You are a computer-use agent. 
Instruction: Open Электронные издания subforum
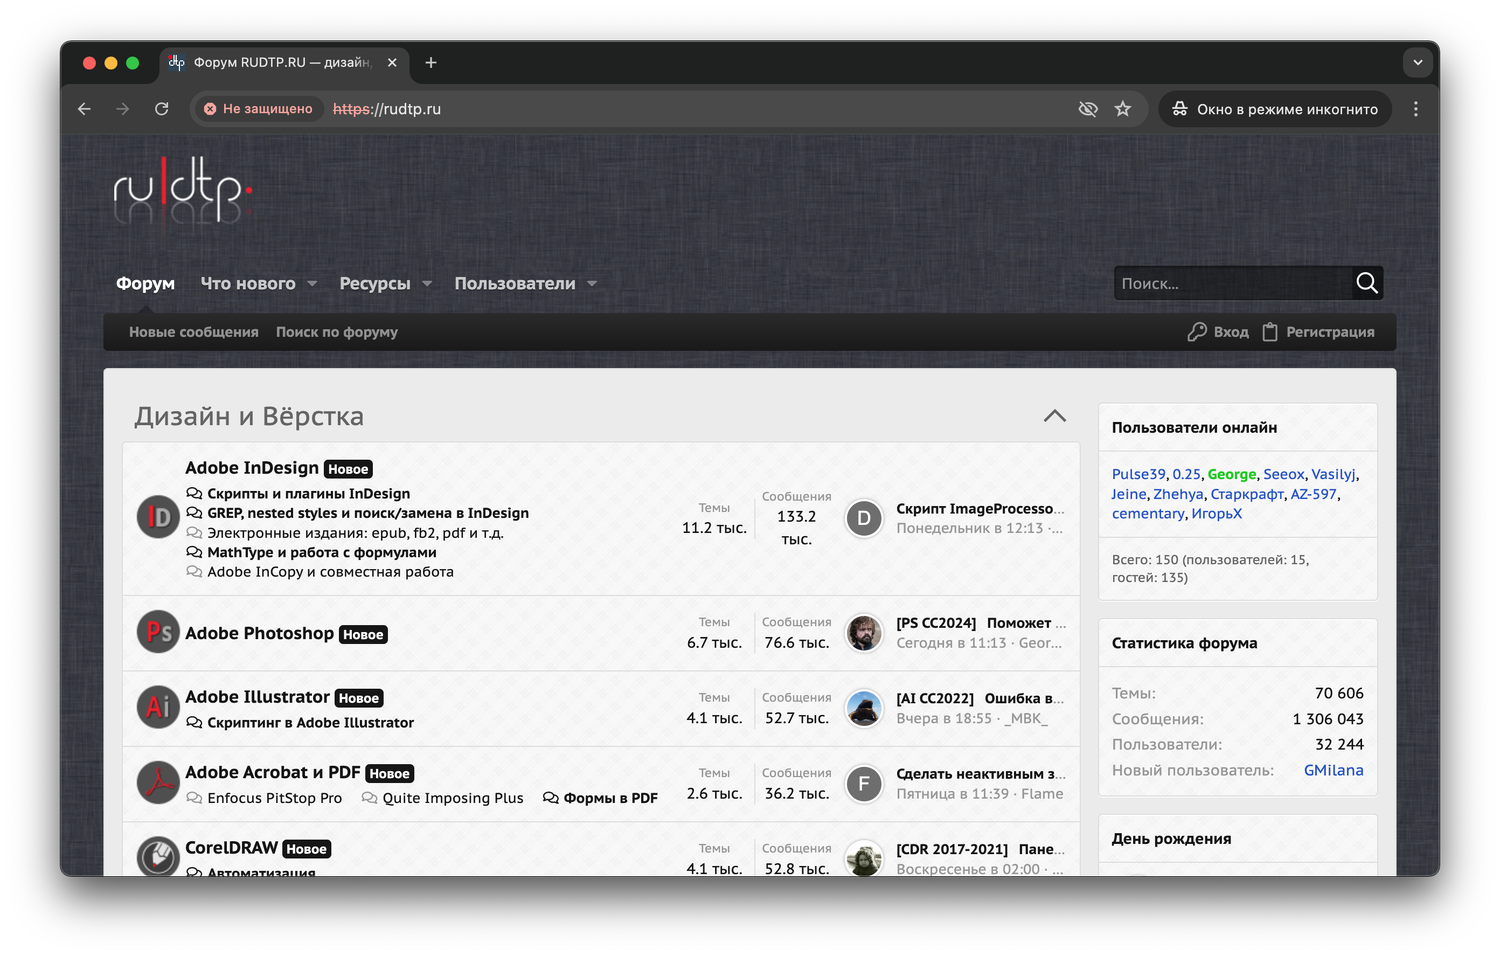pos(355,533)
